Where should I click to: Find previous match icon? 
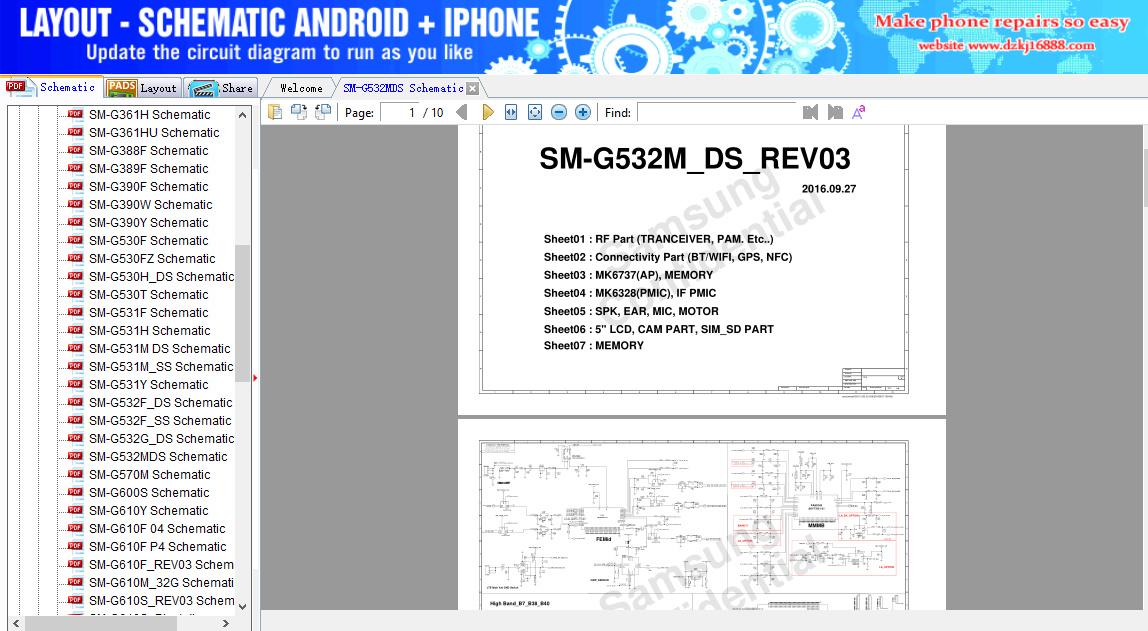(810, 112)
